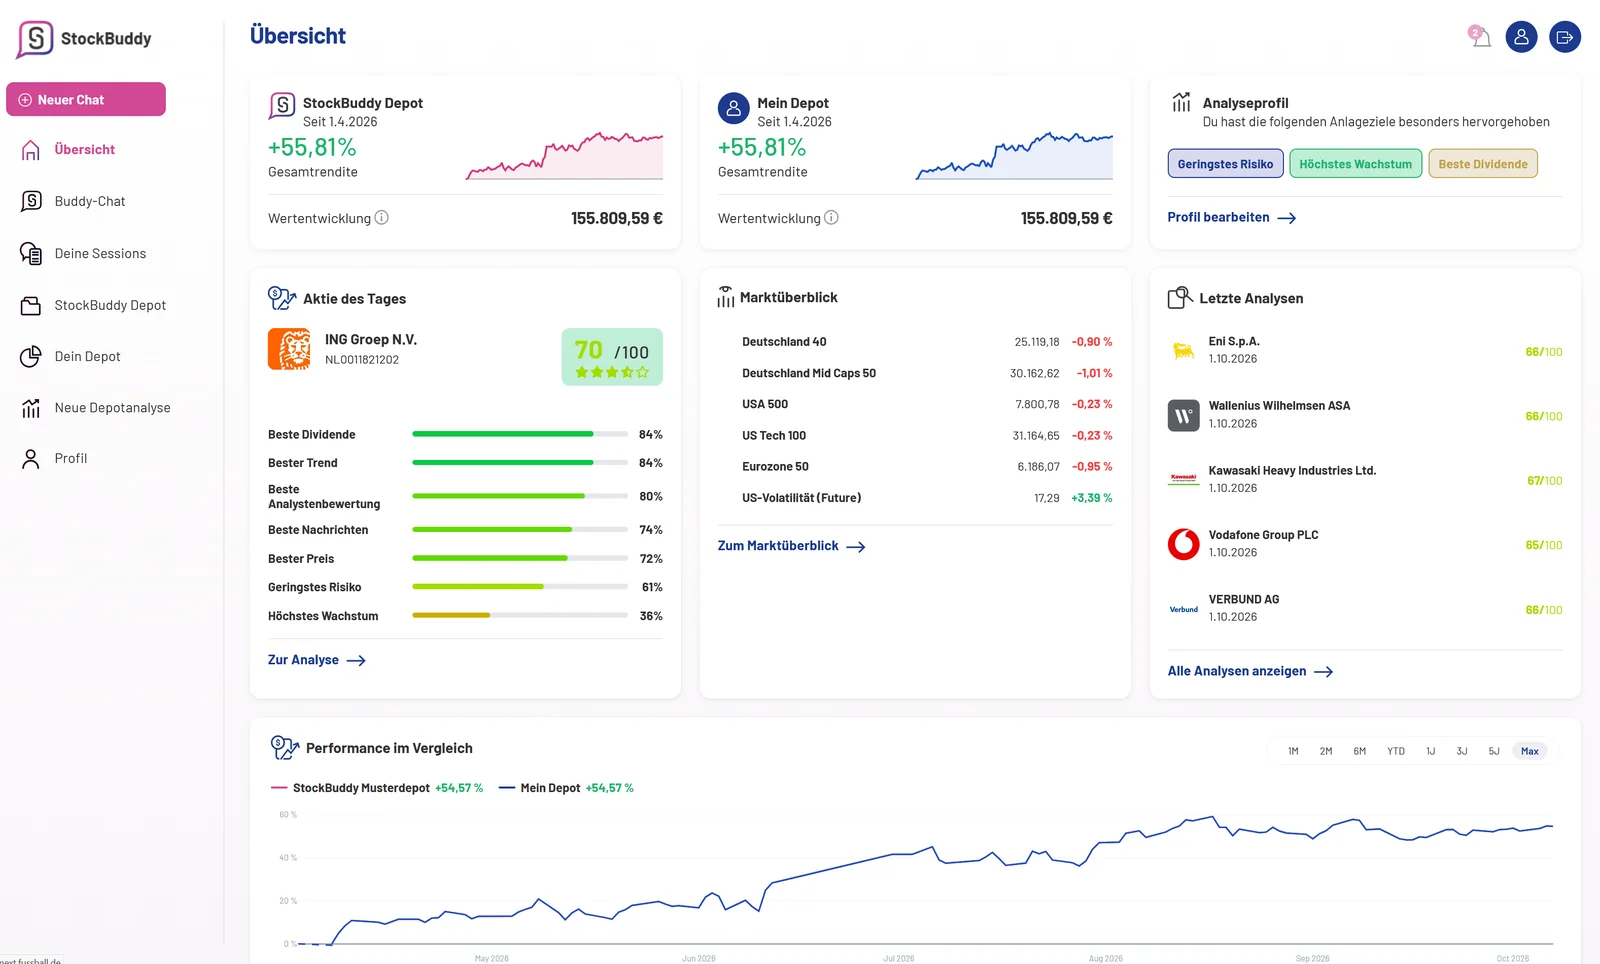The width and height of the screenshot is (1600, 964).
Task: Click ING Groep N.V. lion logo
Action: [x=289, y=349]
